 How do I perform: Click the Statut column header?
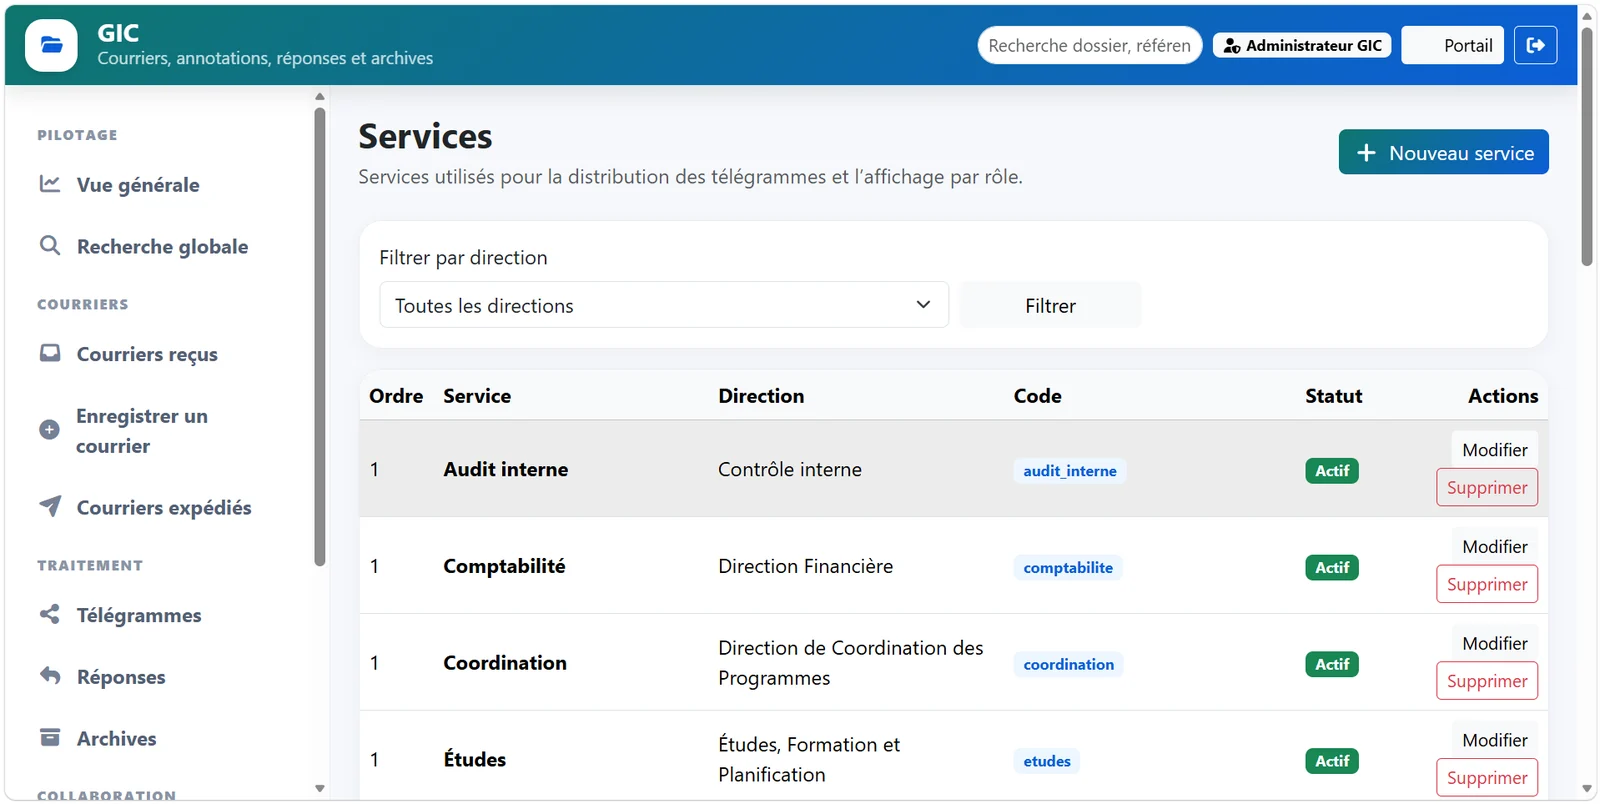(x=1333, y=396)
